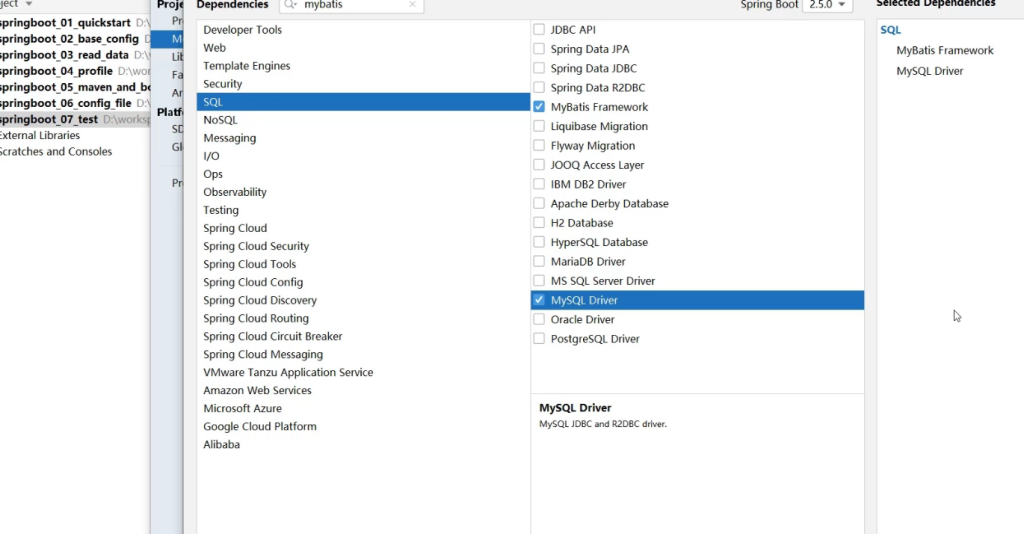Select the Alibaba category
1024x534 pixels.
pos(221,444)
